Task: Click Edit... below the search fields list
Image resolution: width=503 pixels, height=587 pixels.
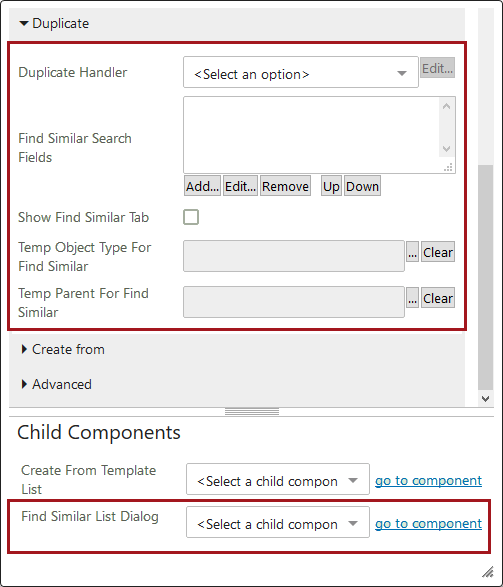Action: pos(240,186)
